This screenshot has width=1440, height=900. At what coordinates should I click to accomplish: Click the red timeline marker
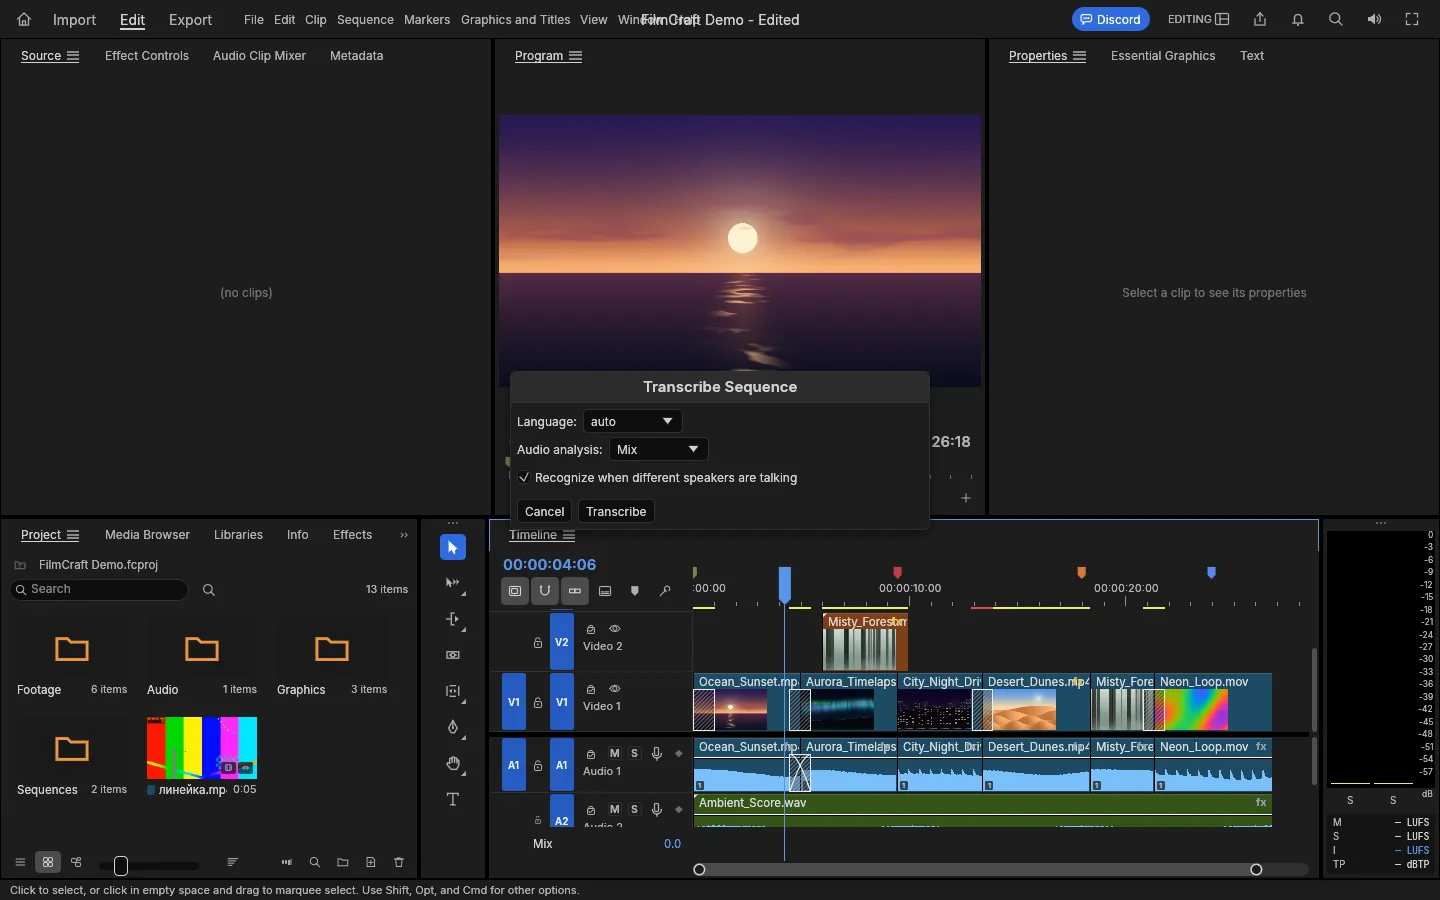[897, 572]
